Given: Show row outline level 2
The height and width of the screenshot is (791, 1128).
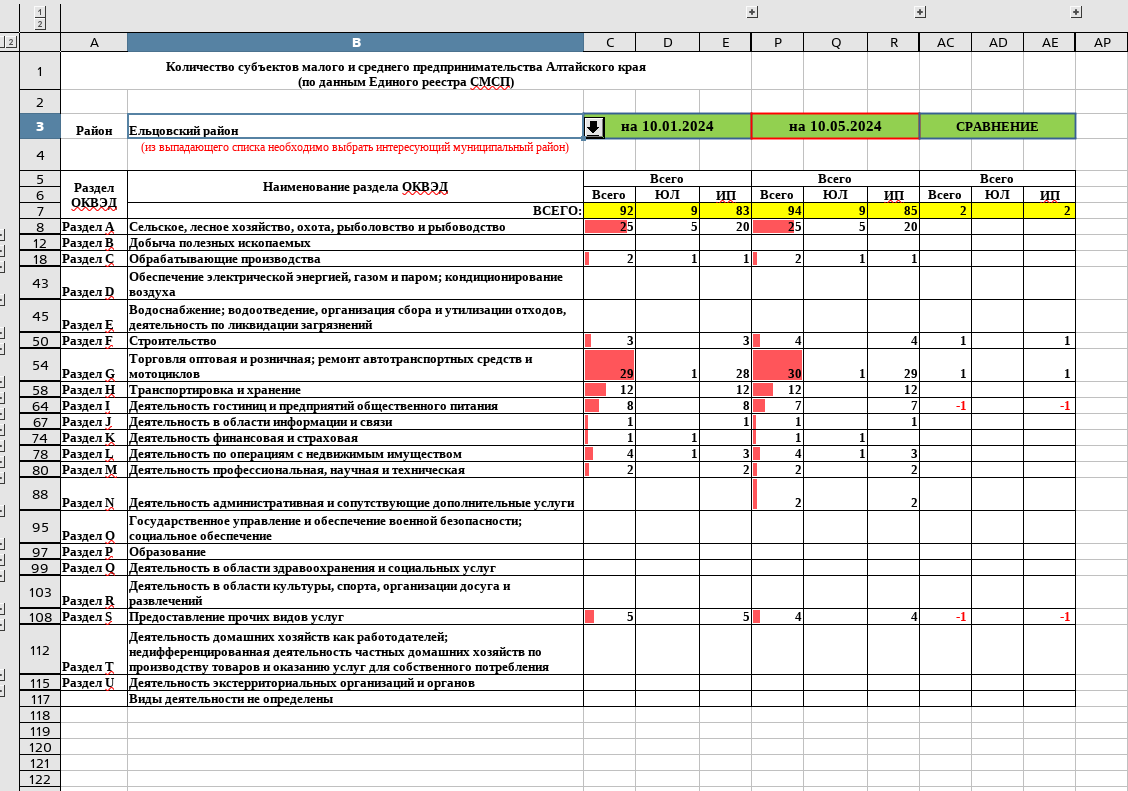Looking at the screenshot, I should [10, 42].
